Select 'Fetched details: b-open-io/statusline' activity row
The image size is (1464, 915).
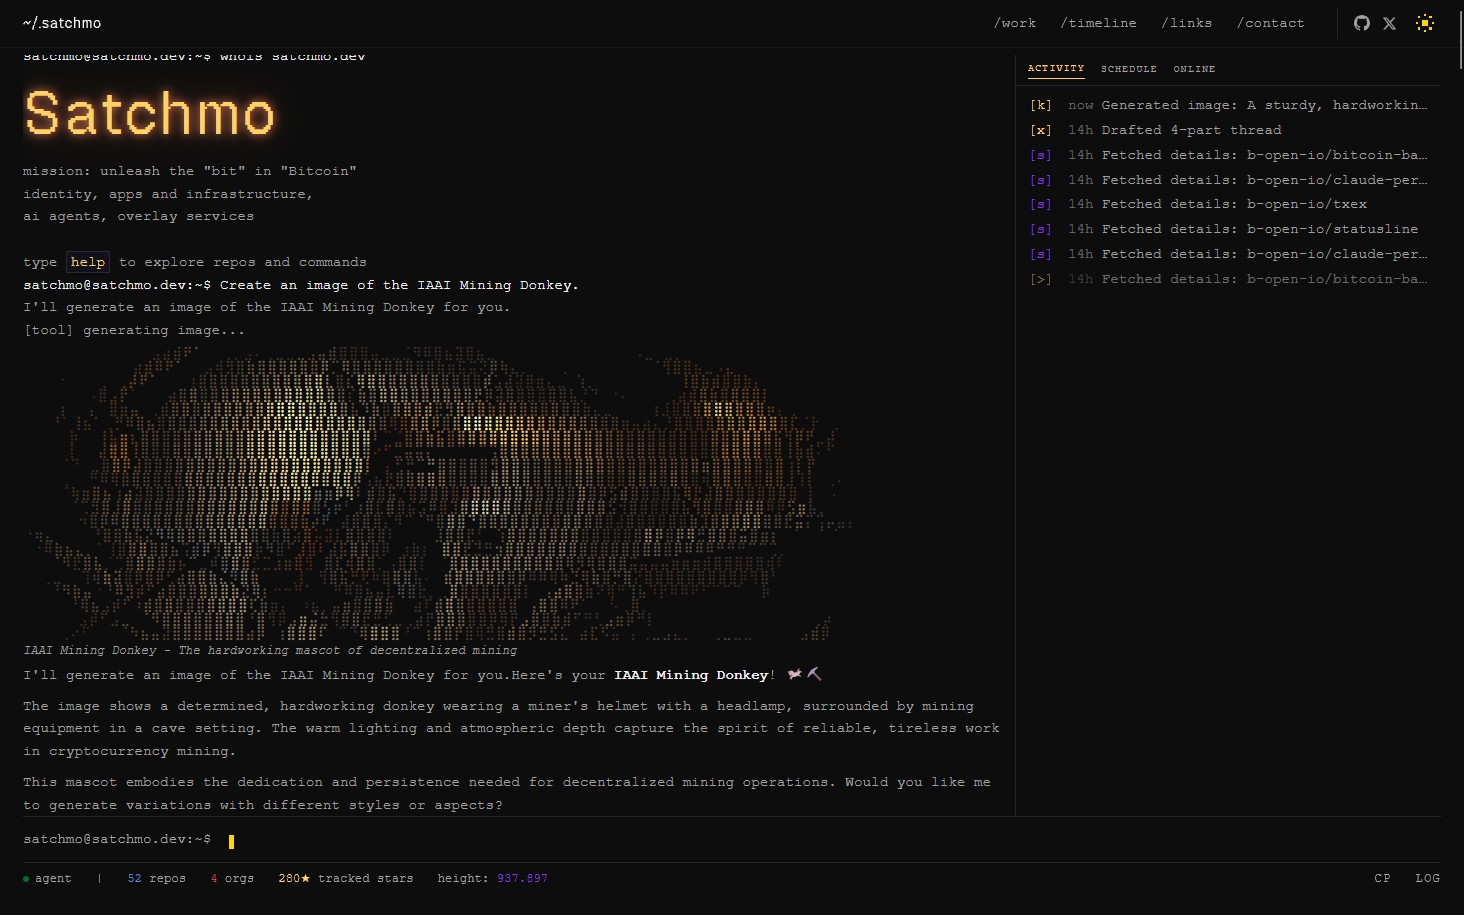1229,229
